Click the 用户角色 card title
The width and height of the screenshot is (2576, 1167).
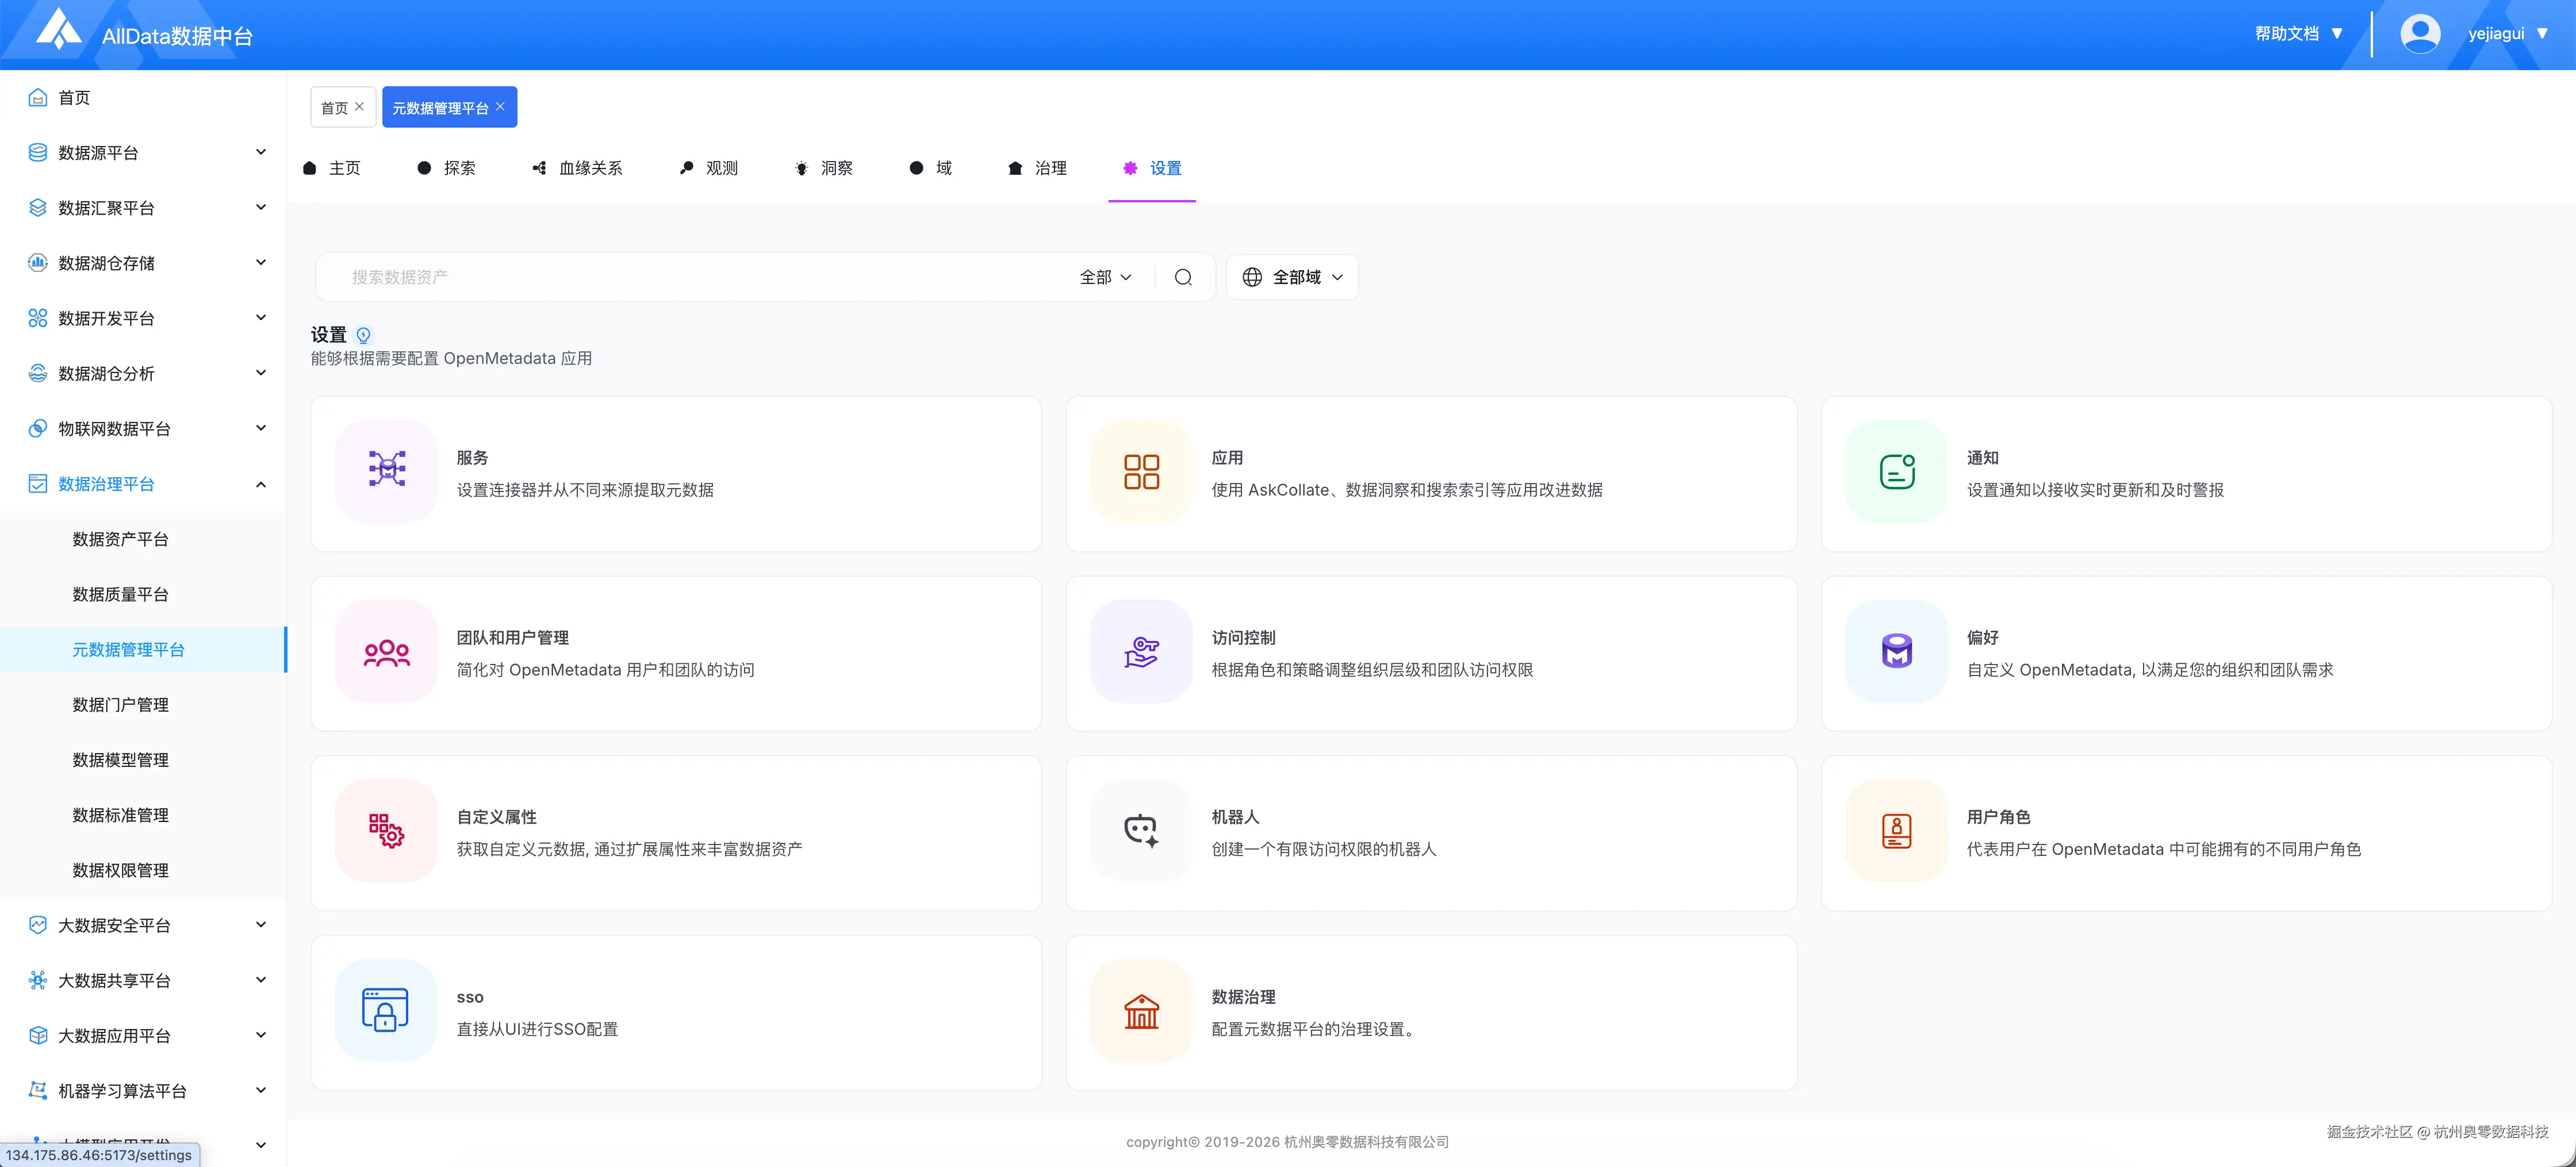[x=1998, y=817]
